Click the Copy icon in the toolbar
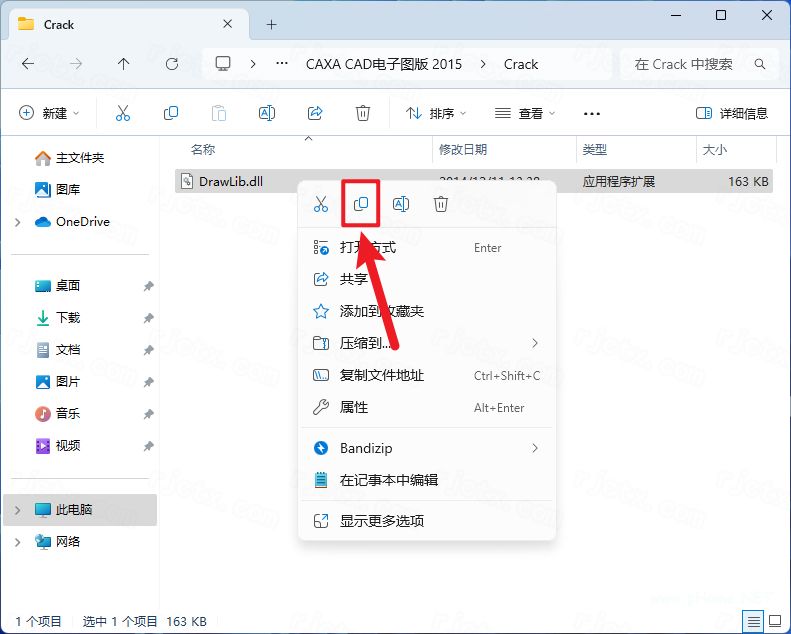Image resolution: width=791 pixels, height=634 pixels. click(x=171, y=113)
